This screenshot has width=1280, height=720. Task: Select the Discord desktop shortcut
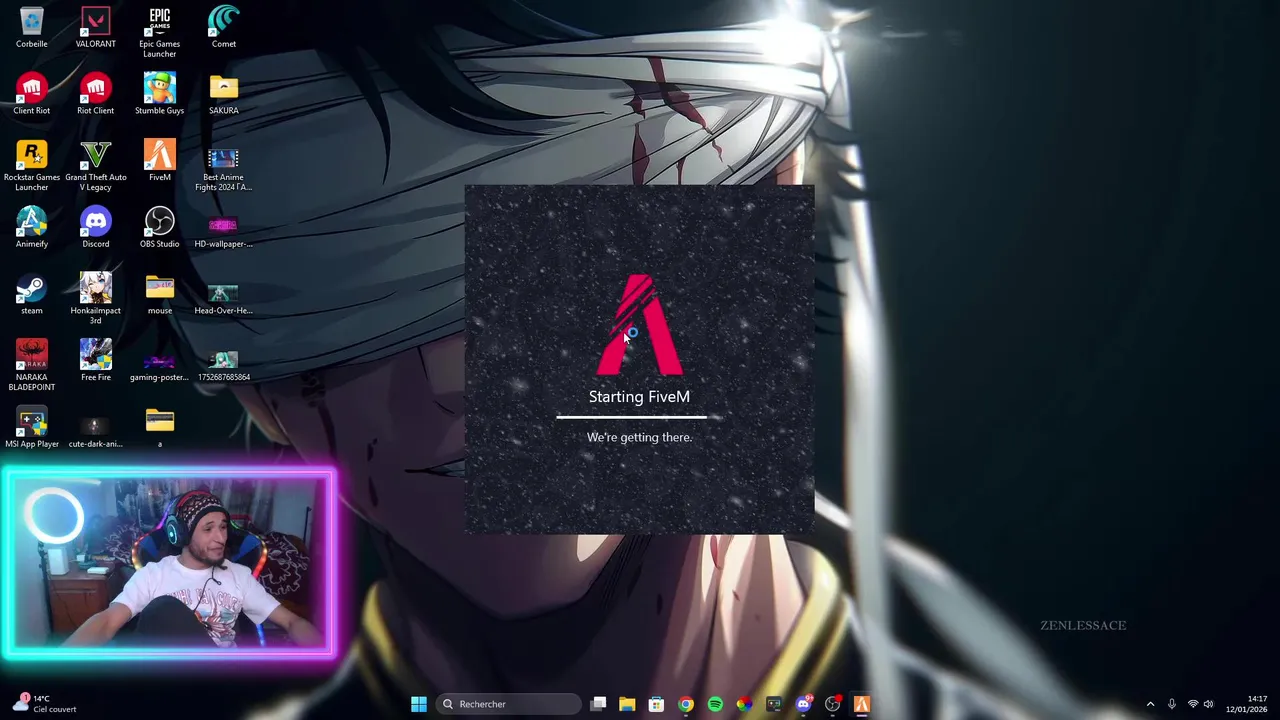click(x=96, y=228)
